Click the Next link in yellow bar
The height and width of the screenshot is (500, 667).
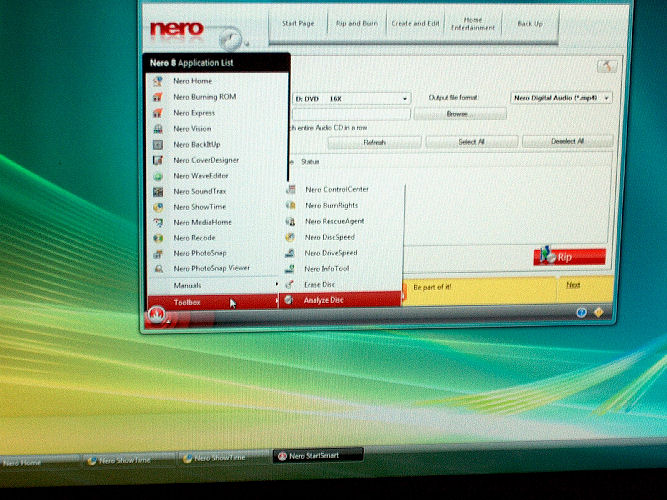click(573, 285)
